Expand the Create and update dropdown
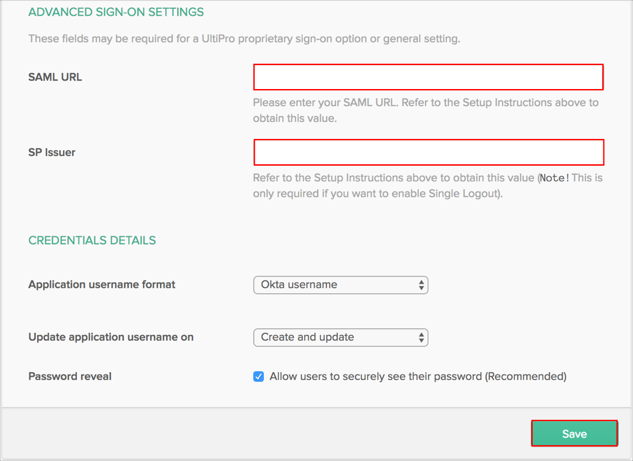The image size is (633, 461). point(340,337)
